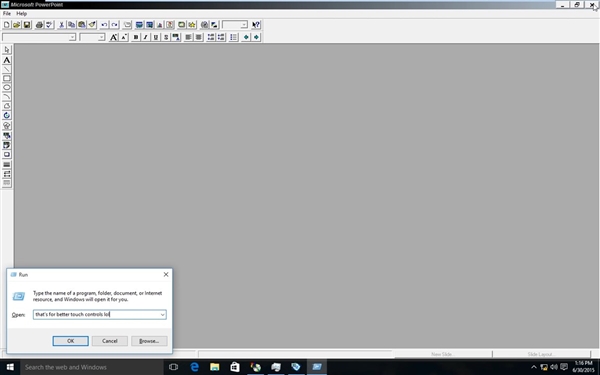The width and height of the screenshot is (600, 375).
Task: Select the Free Rotate tool
Action: click(x=7, y=115)
